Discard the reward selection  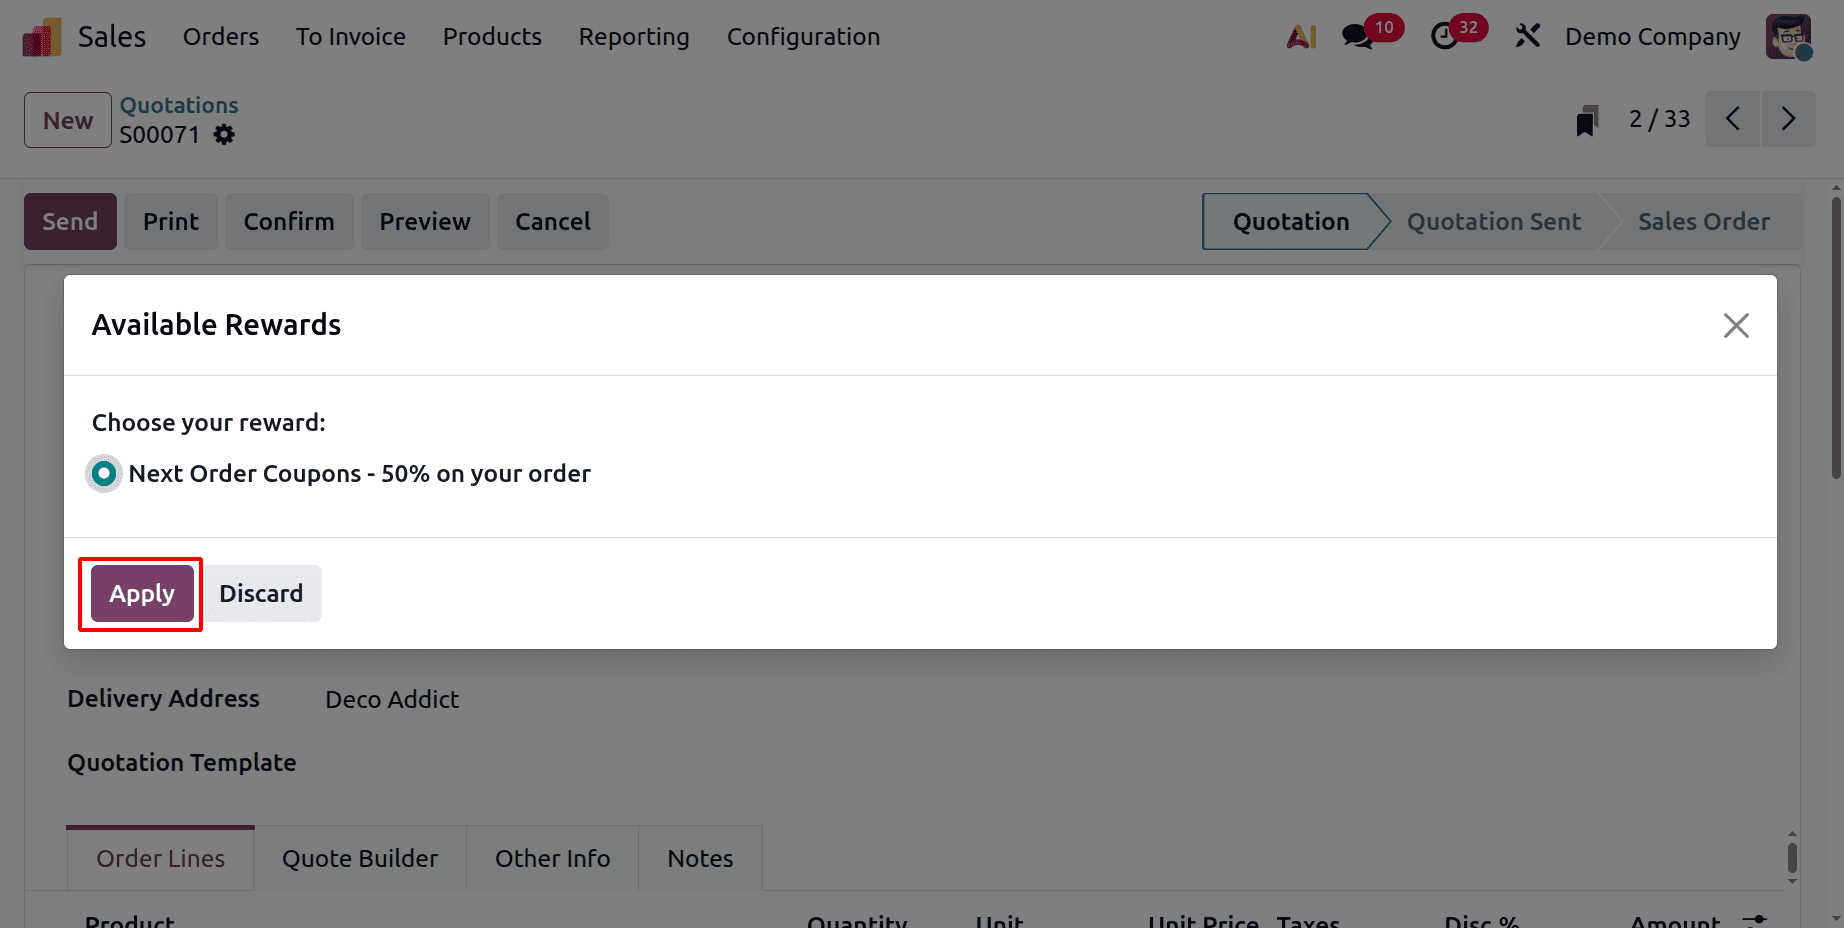coord(261,593)
